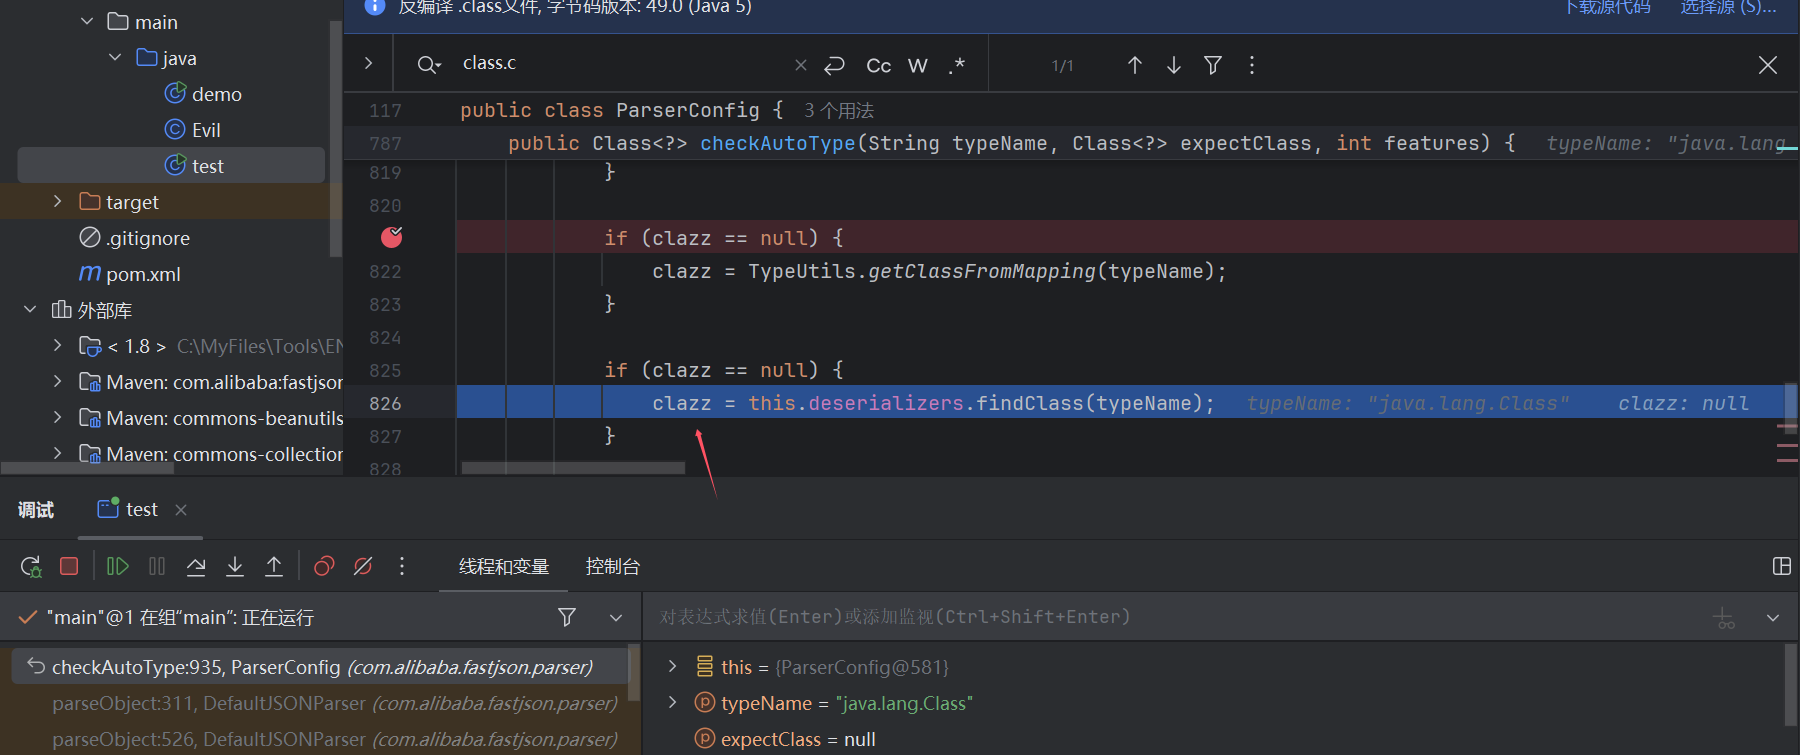
Task: Open the .gitignore file
Action: pyautogui.click(x=134, y=238)
